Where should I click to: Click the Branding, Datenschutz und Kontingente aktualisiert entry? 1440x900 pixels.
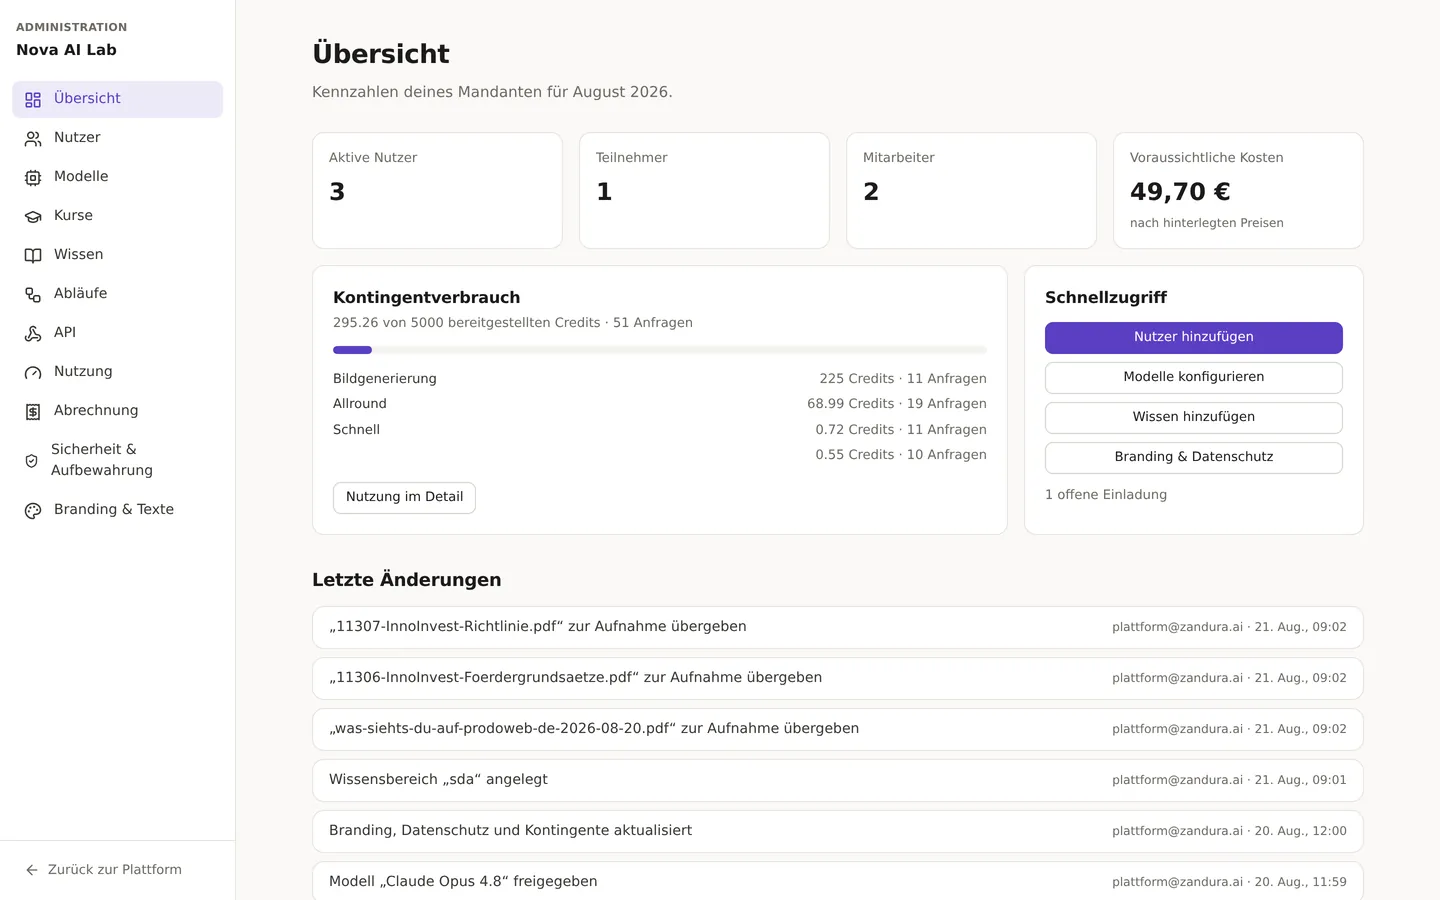click(x=838, y=832)
